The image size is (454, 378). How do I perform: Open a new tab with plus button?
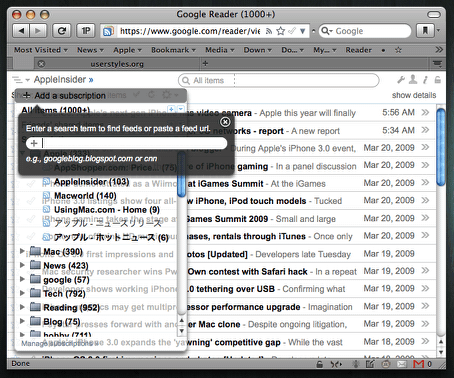pos(205,63)
